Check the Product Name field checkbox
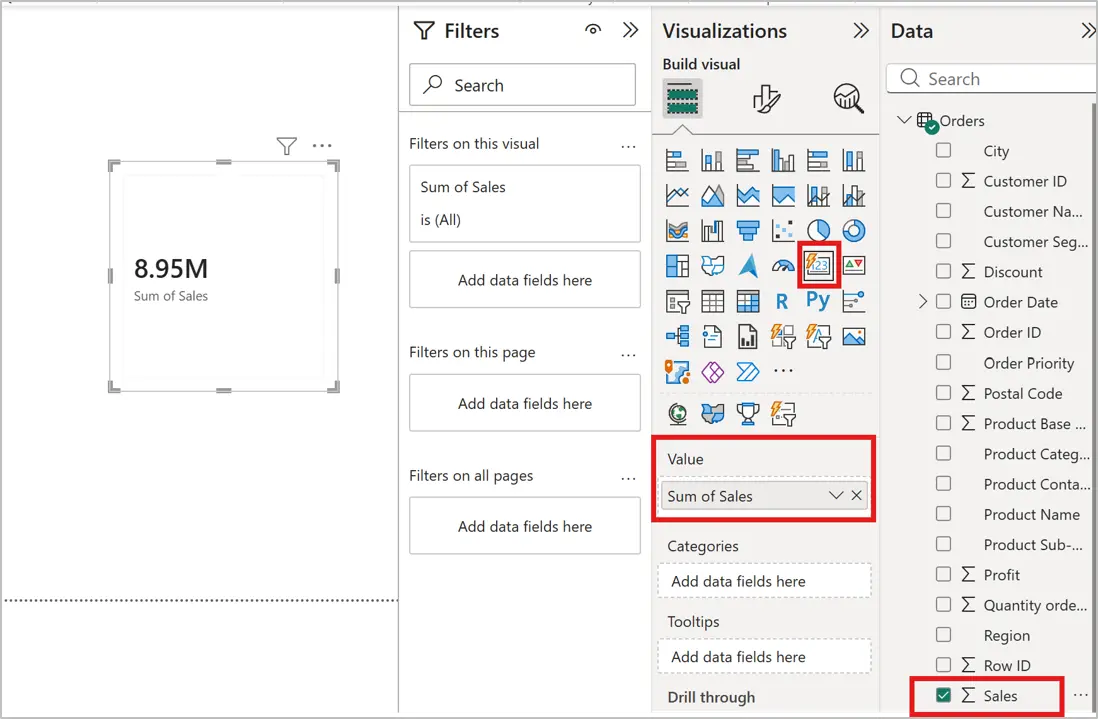The image size is (1098, 719). 943,514
